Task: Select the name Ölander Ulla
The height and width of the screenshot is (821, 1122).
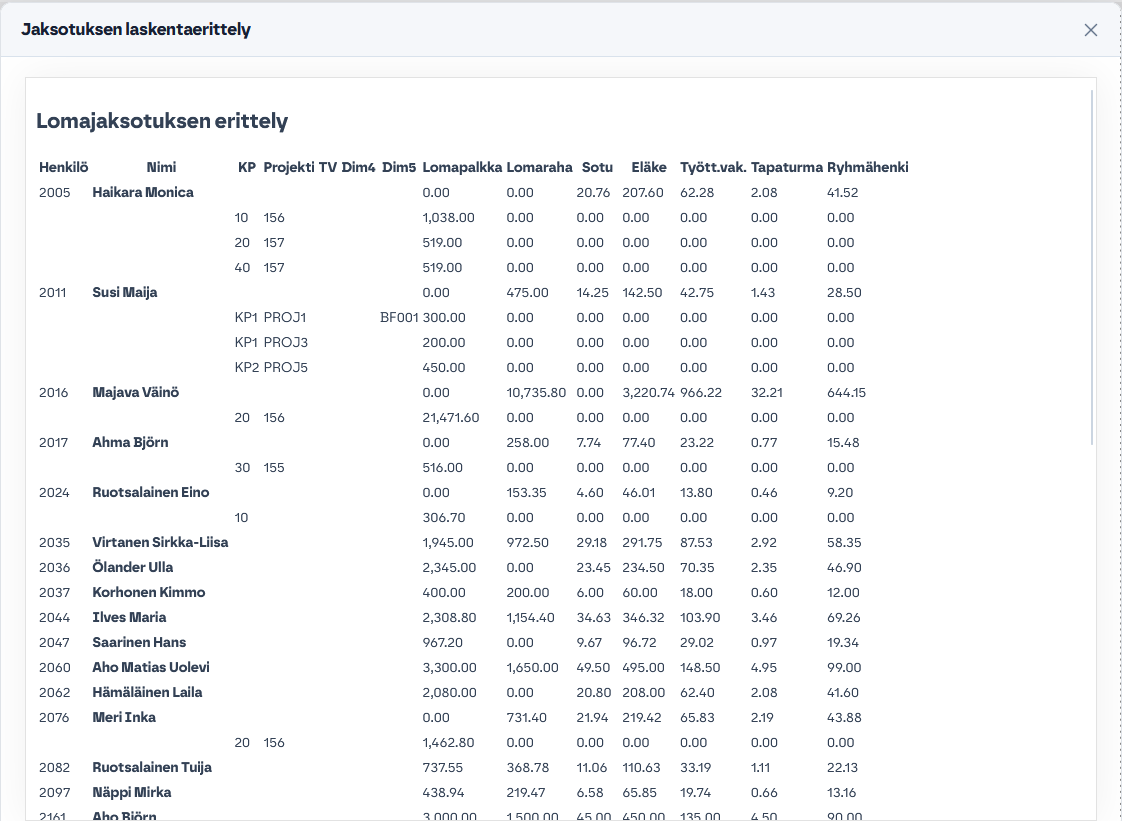Action: (x=133, y=568)
